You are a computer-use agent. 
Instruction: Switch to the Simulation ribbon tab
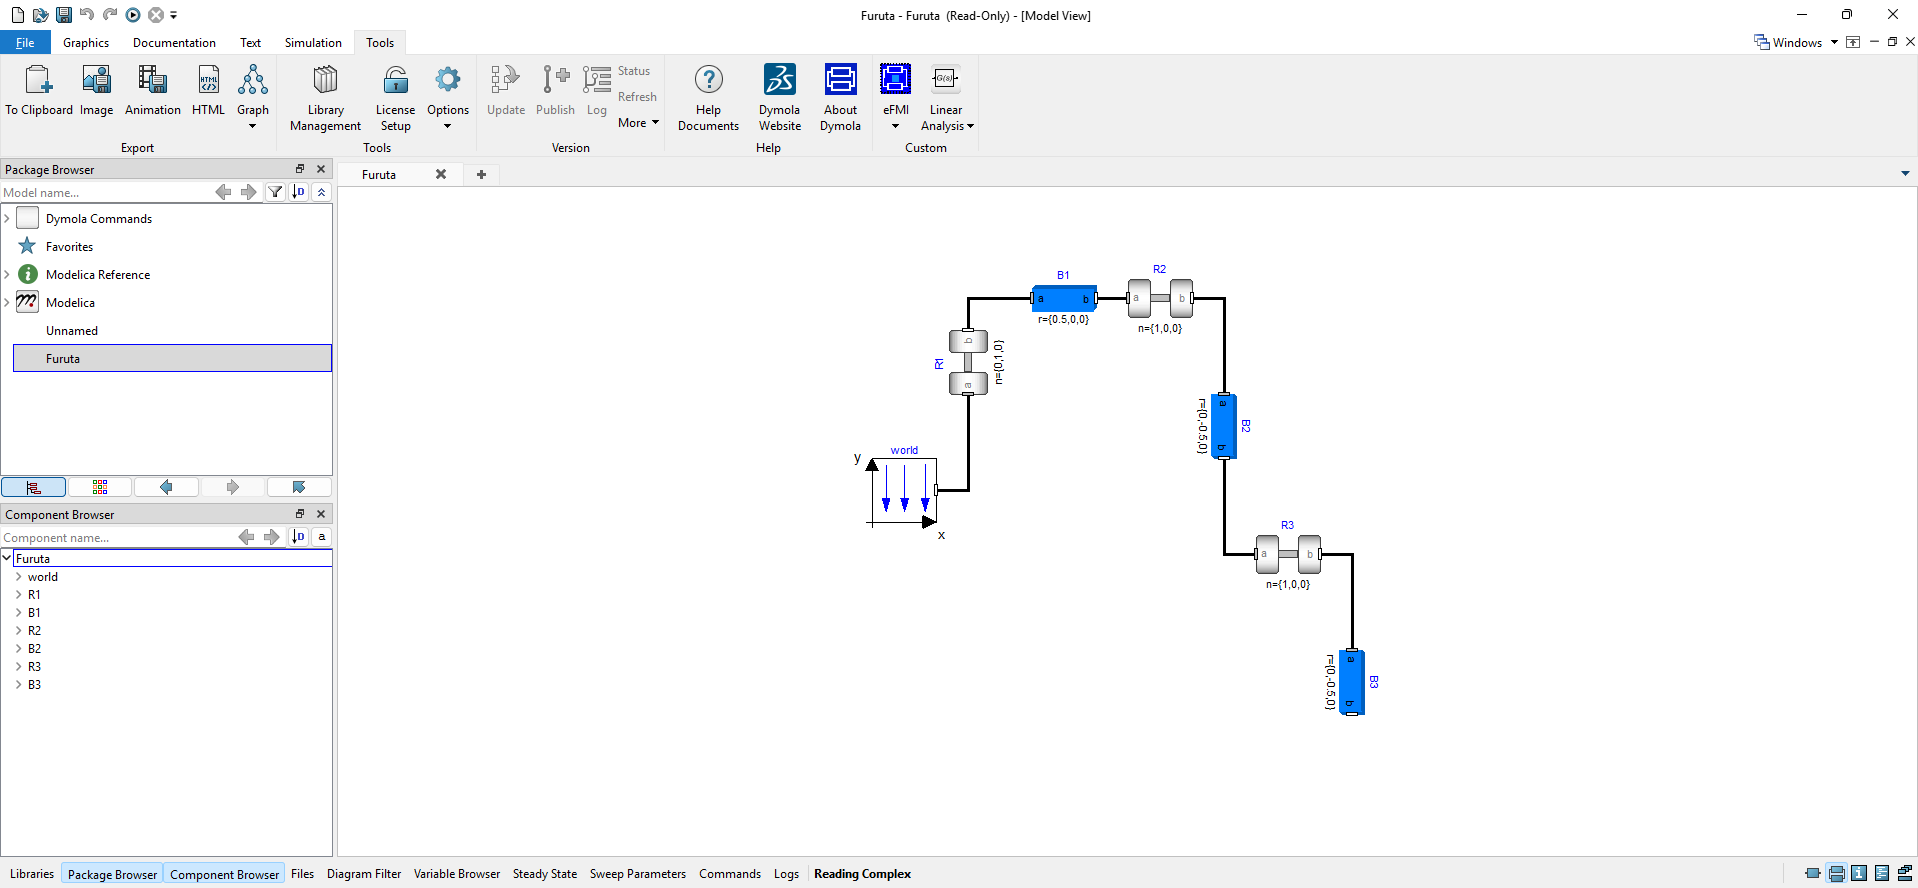[313, 43]
